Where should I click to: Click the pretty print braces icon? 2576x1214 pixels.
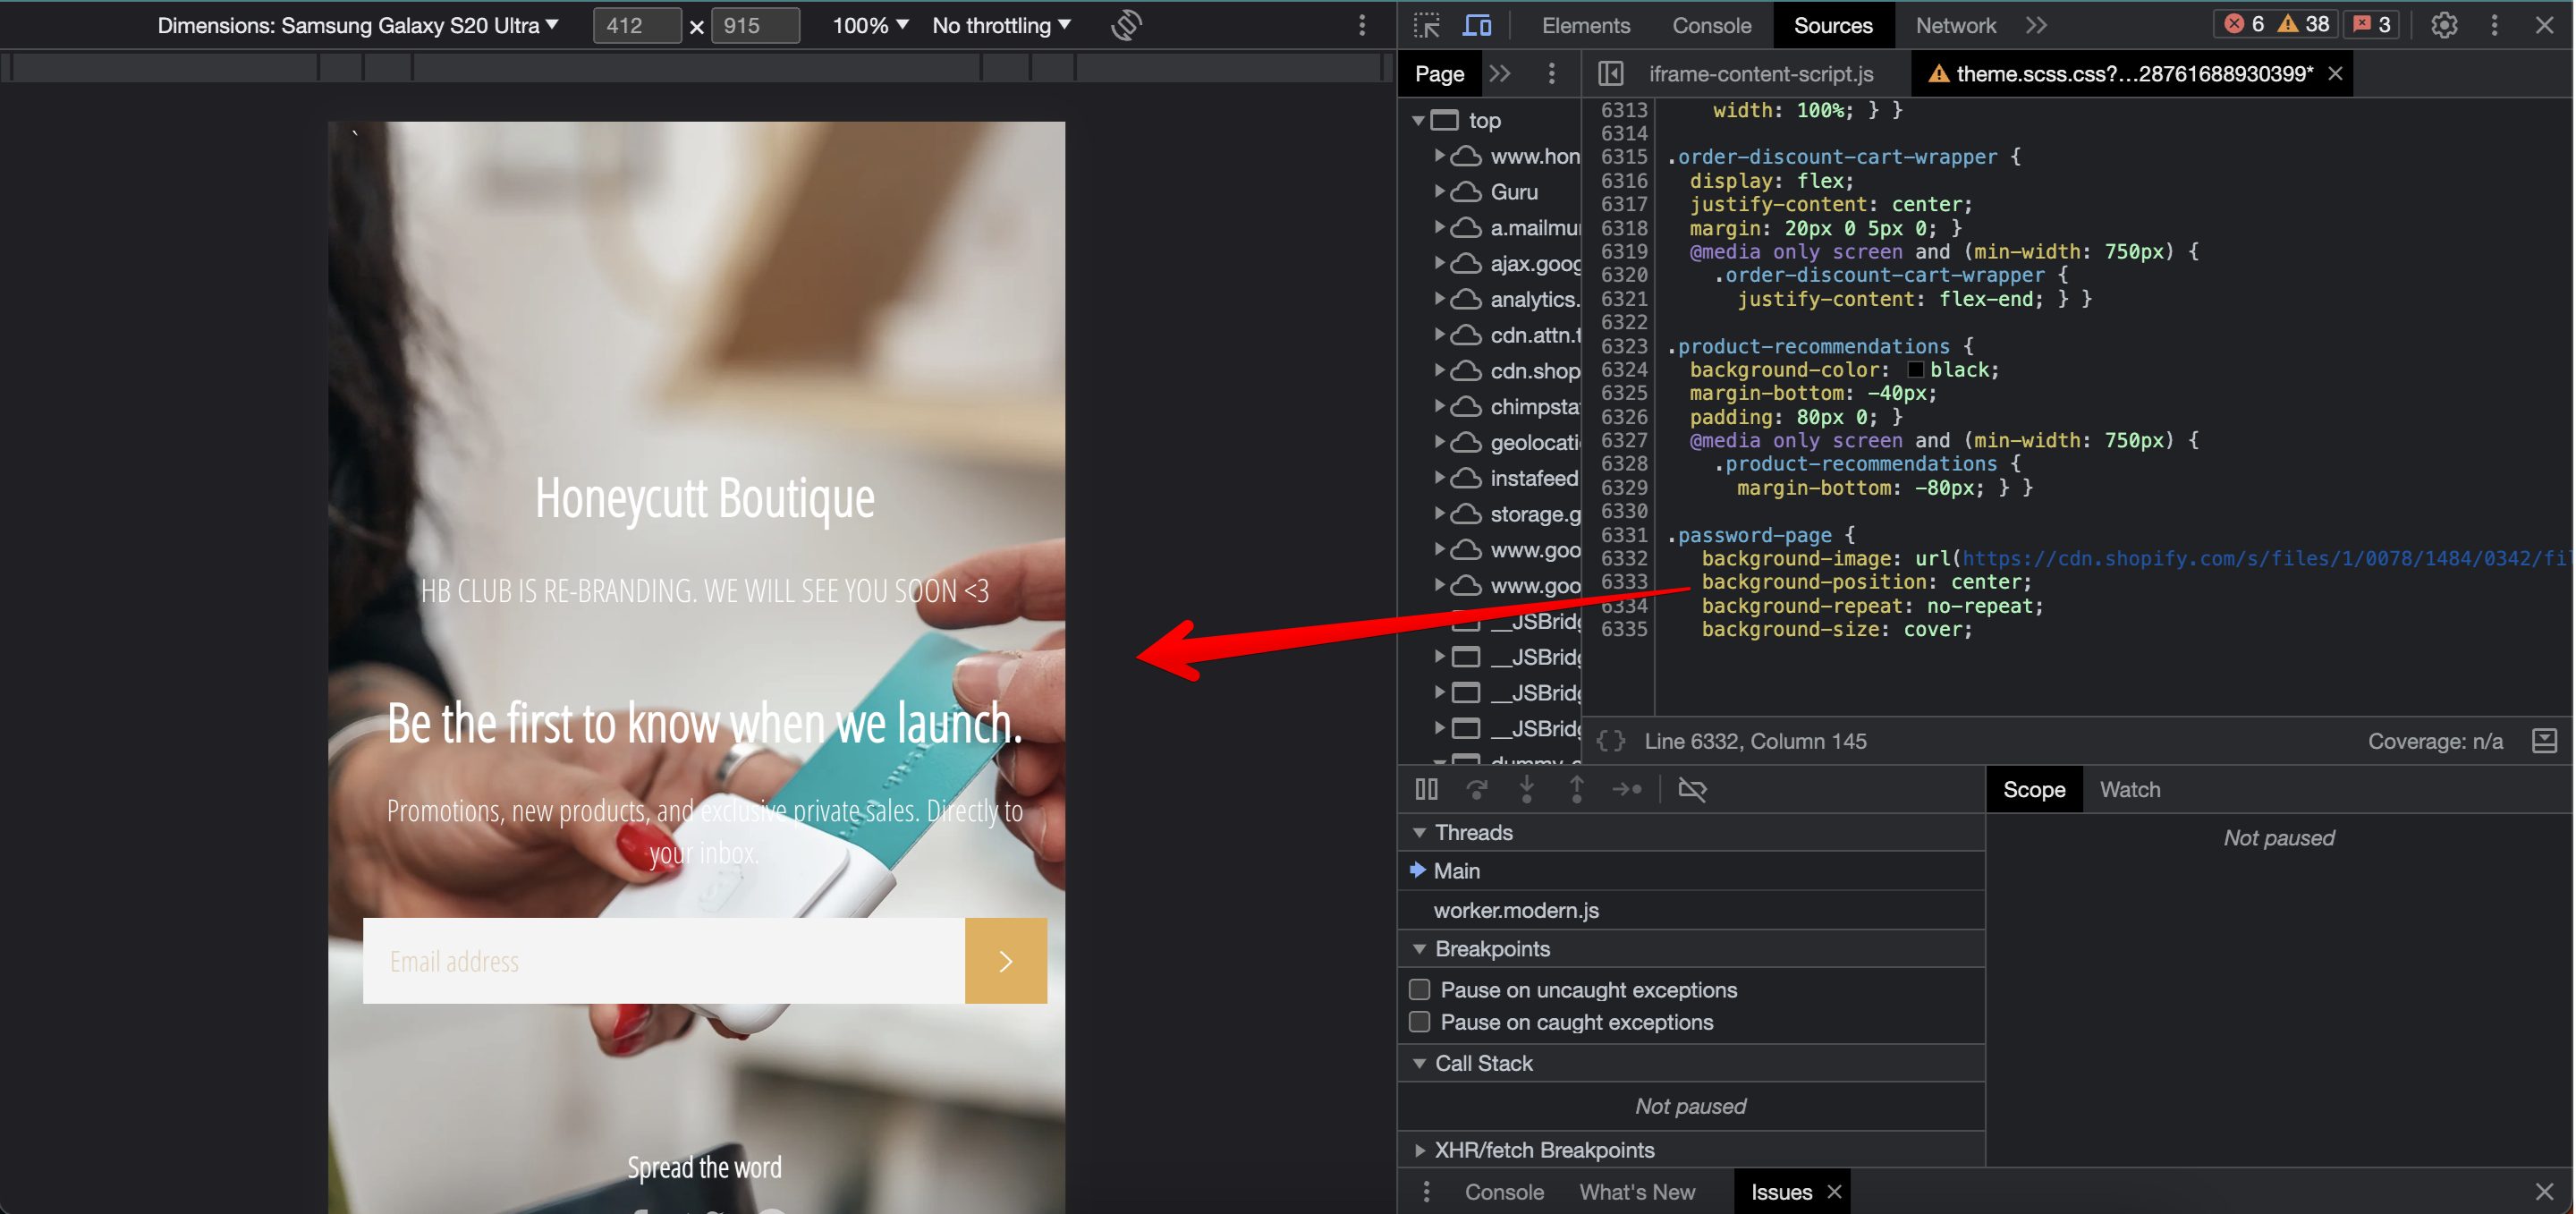[1610, 741]
